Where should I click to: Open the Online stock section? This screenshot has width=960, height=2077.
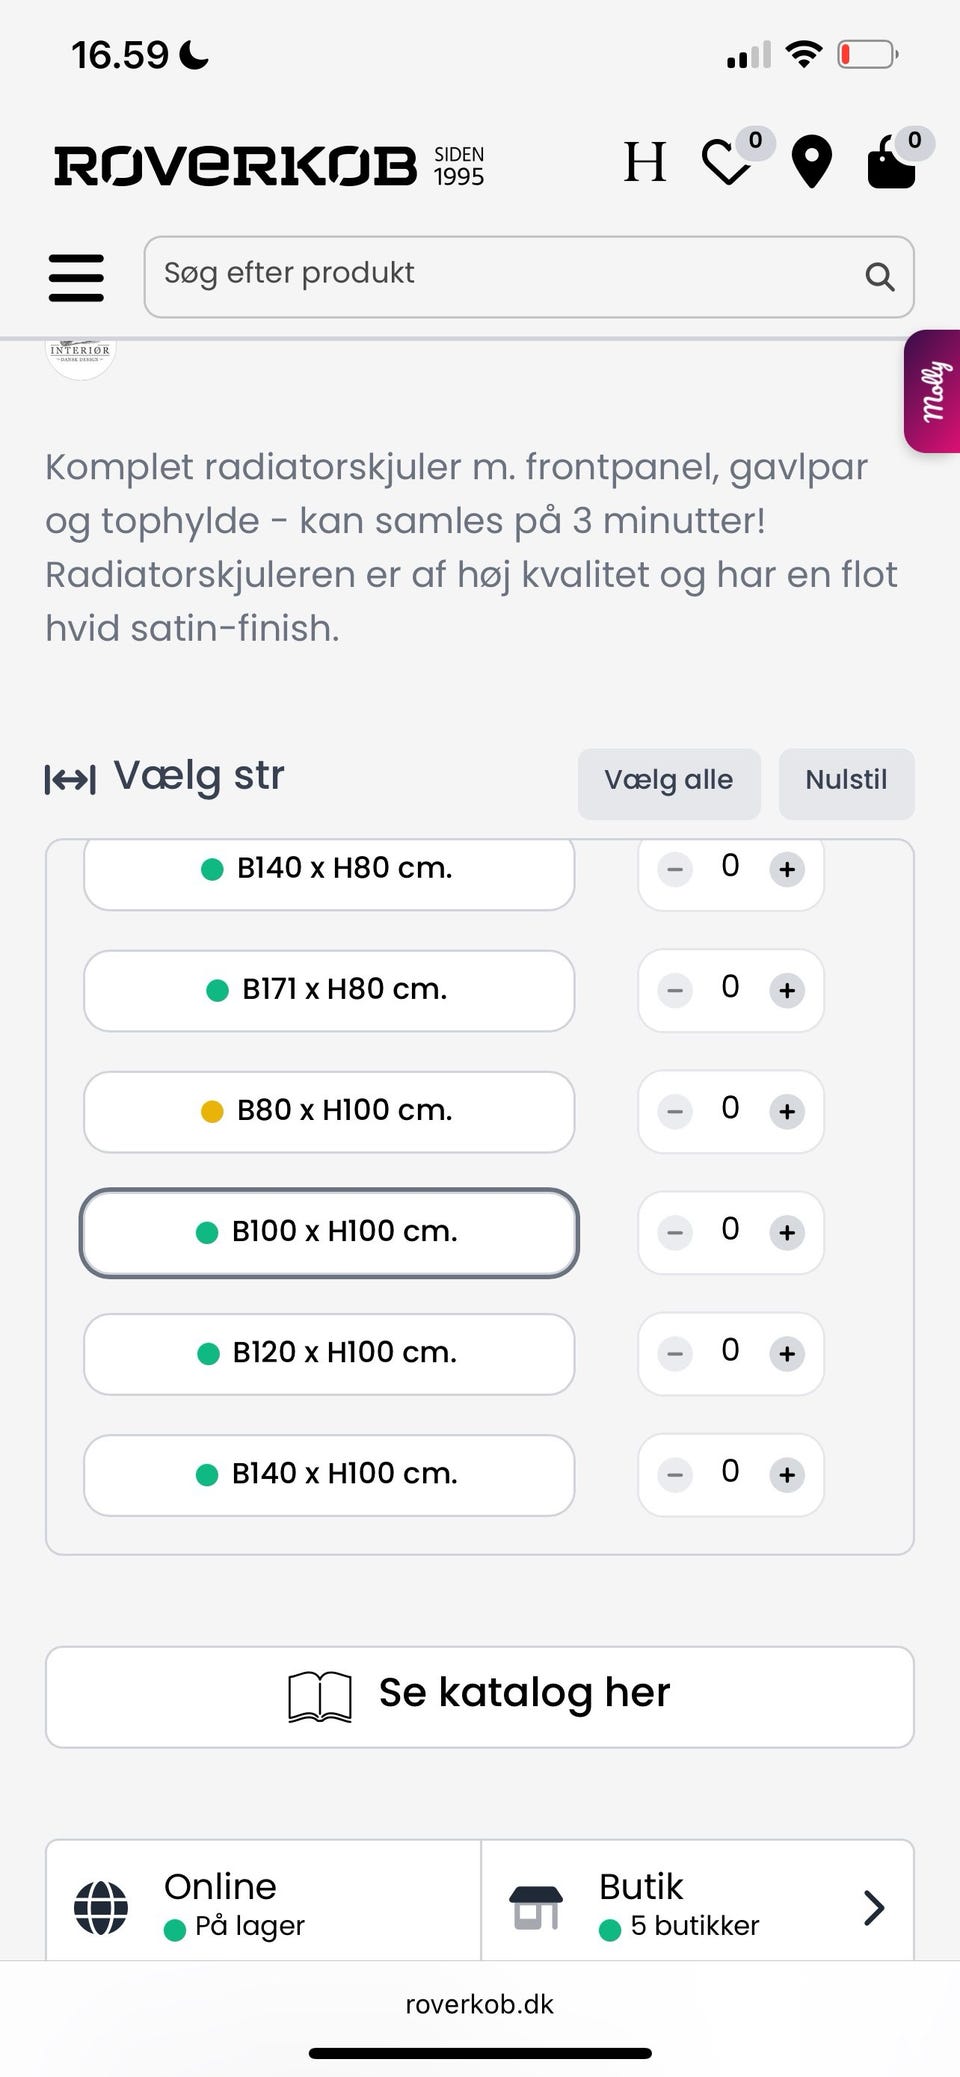(263, 1903)
